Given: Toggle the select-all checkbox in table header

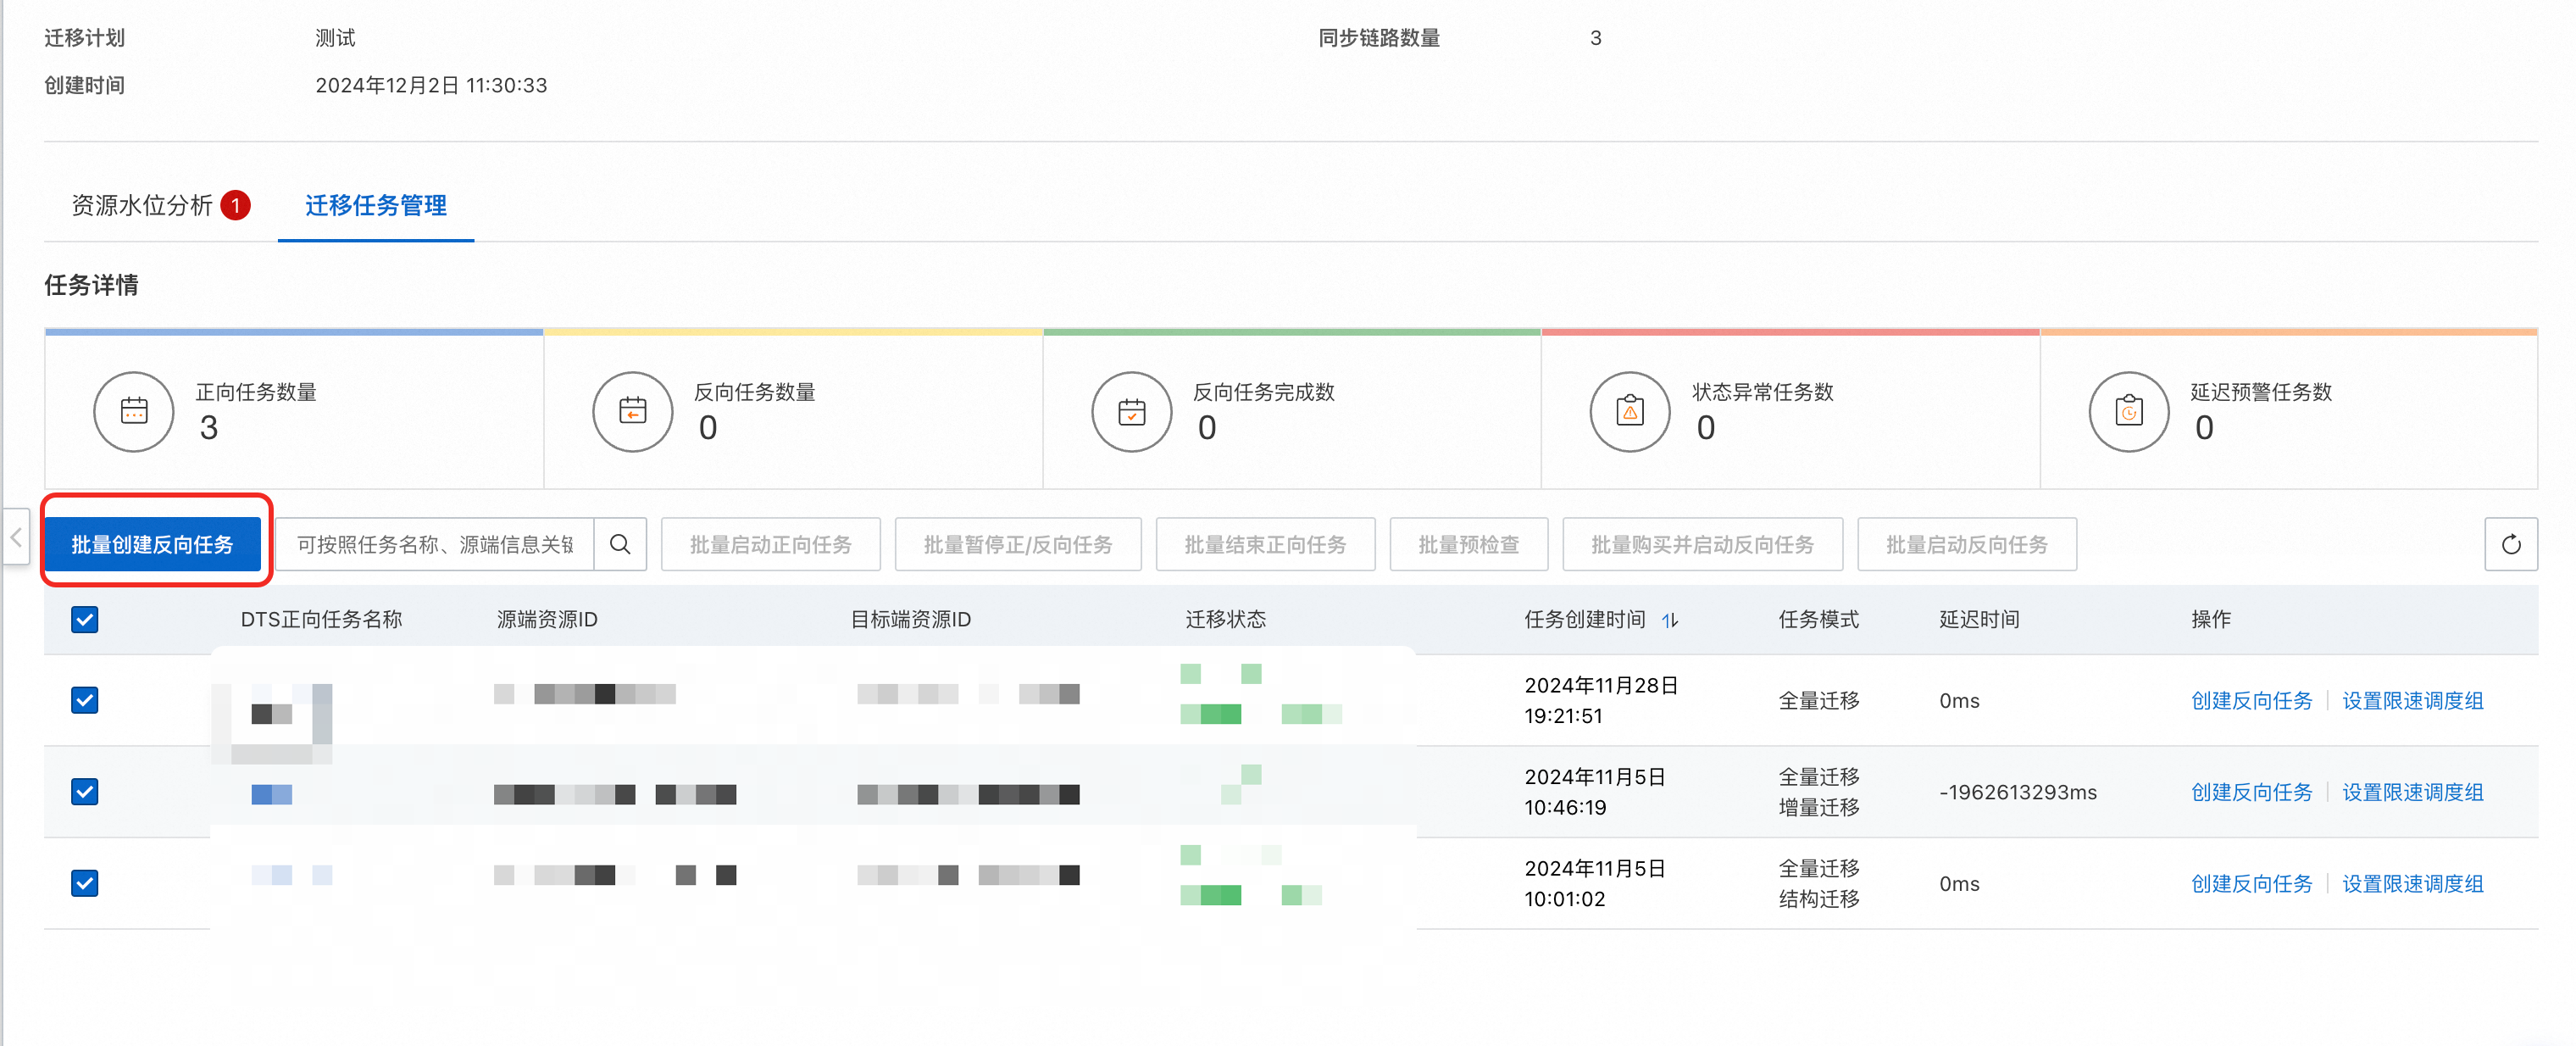Looking at the screenshot, I should pyautogui.click(x=85, y=620).
